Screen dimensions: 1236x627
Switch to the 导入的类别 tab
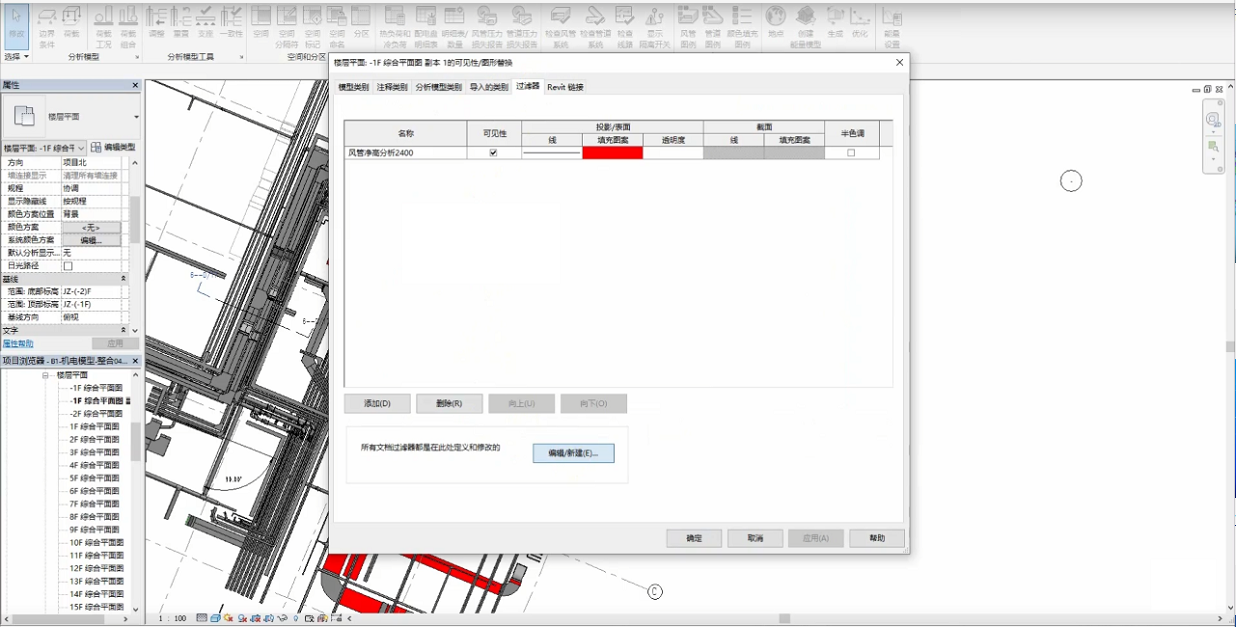click(x=489, y=87)
